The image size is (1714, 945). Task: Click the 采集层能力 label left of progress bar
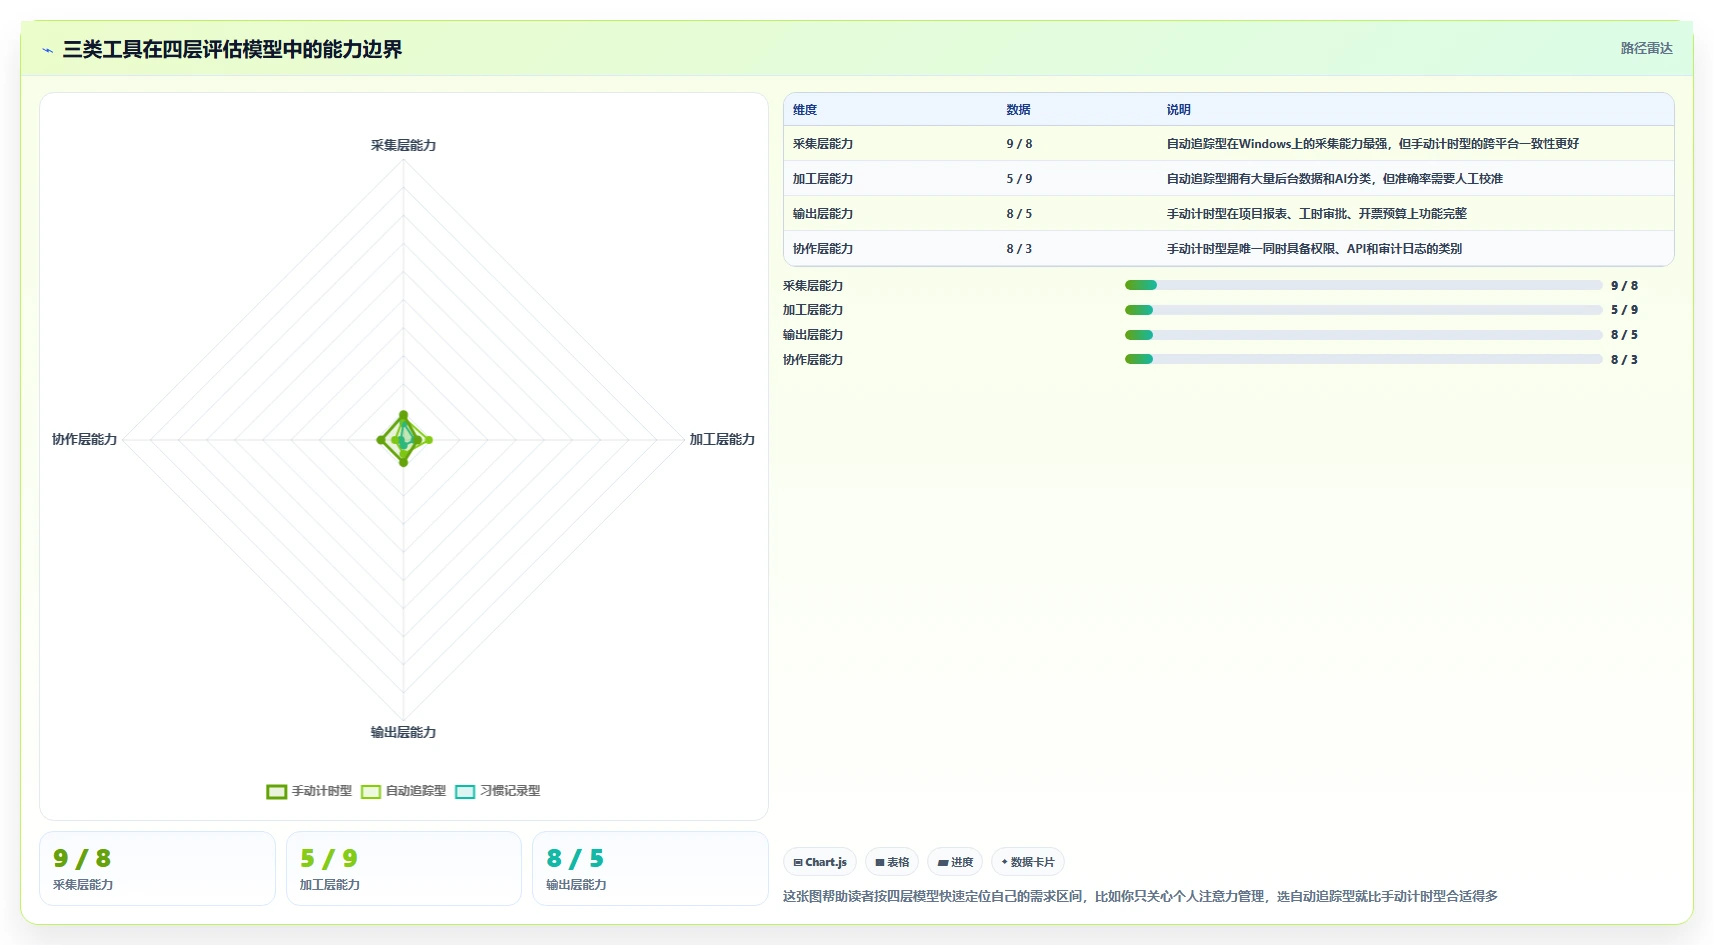(813, 286)
